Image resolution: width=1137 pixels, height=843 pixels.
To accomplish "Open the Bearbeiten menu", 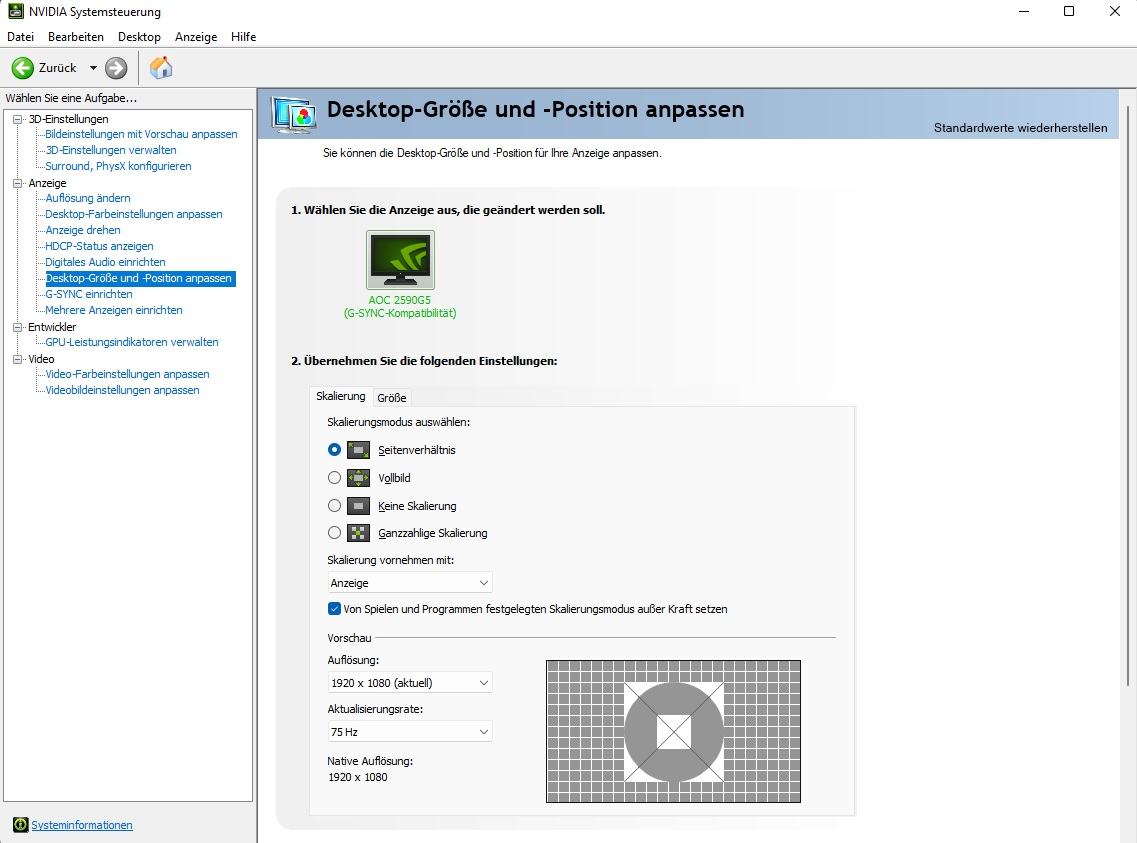I will point(75,37).
